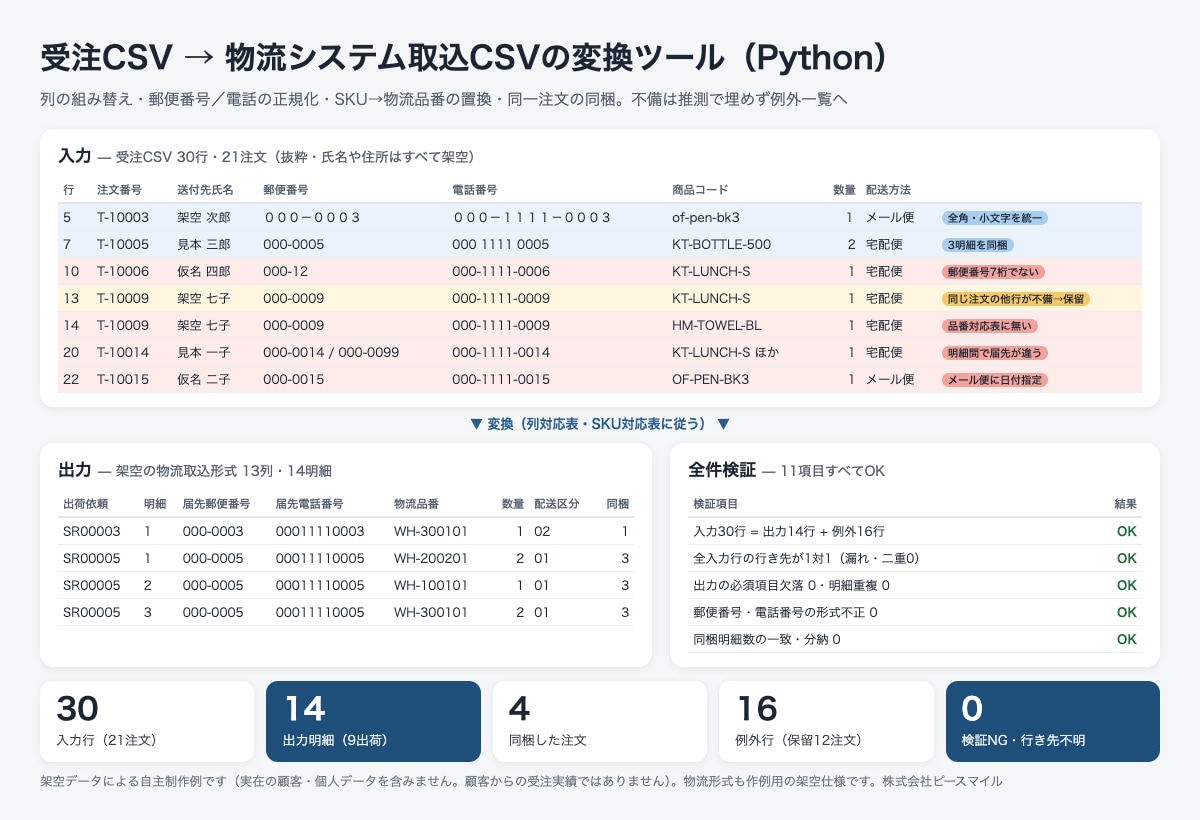This screenshot has width=1200, height=820.
Task: Click output phone number 00011110003
Action: [320, 531]
